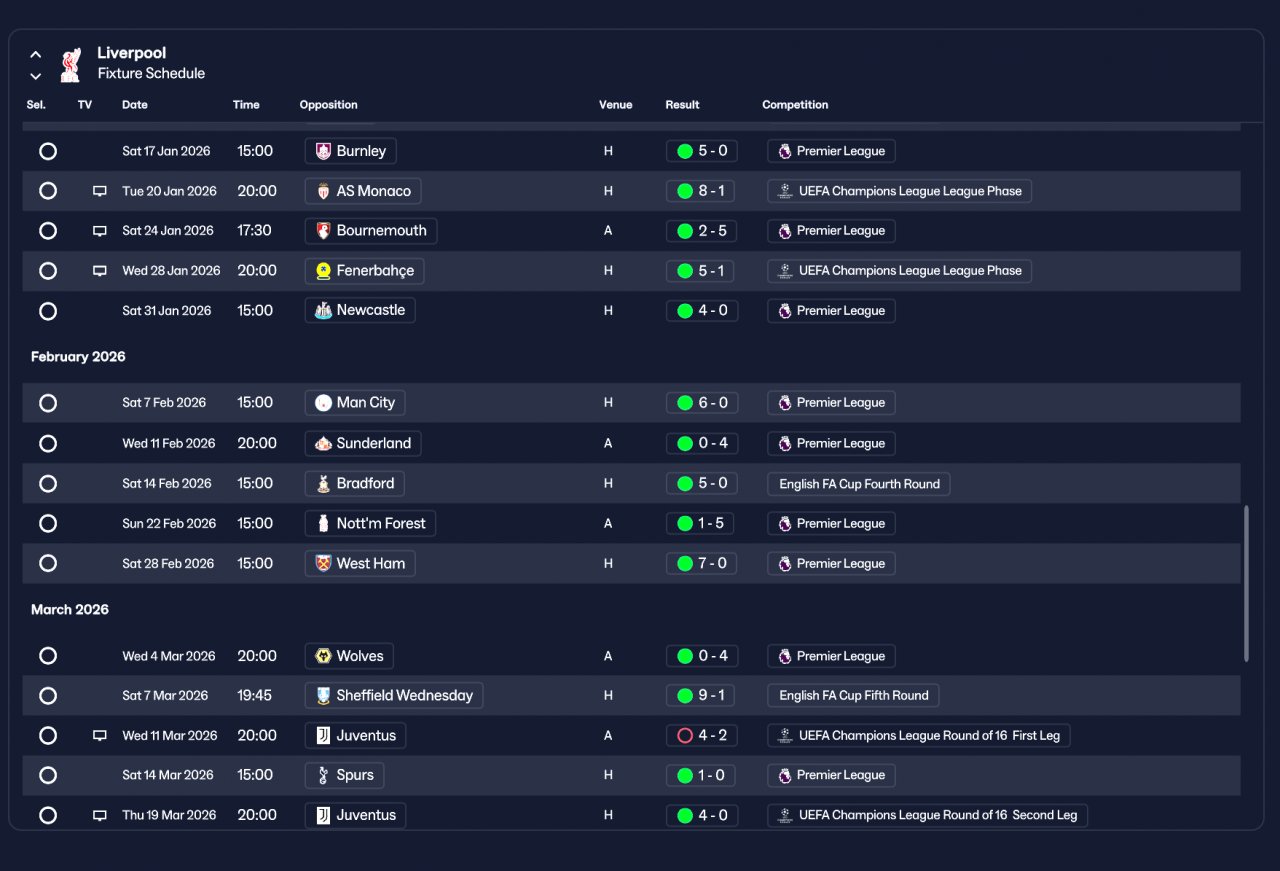The image size is (1280, 871).
Task: Select the West Ham fixture radio button
Action: pyautogui.click(x=48, y=563)
